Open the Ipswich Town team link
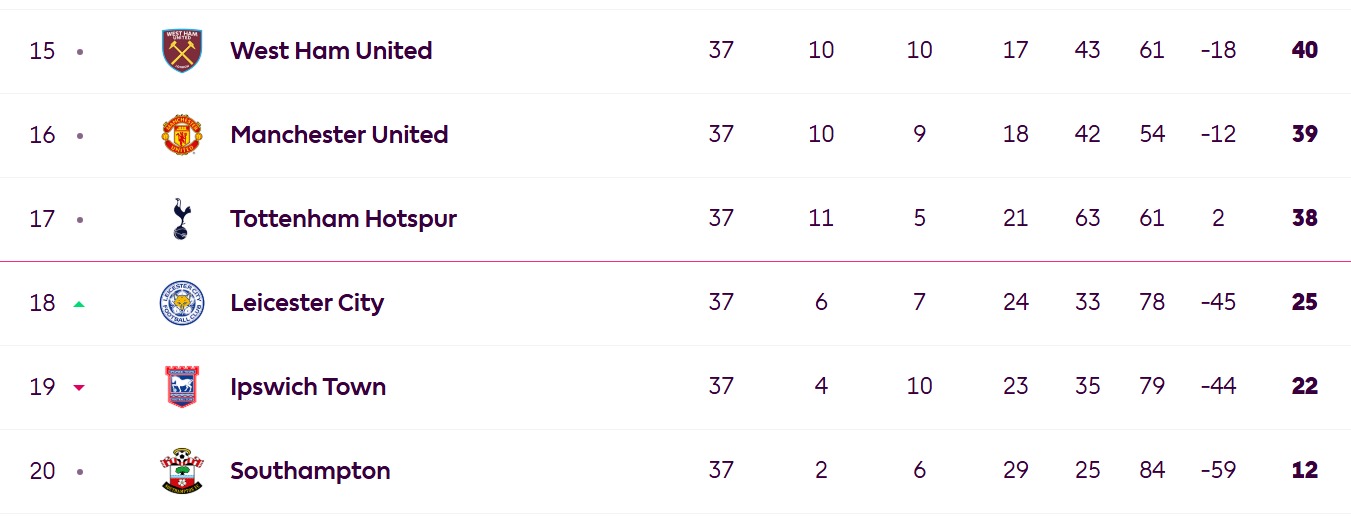The width and height of the screenshot is (1351, 520). click(308, 387)
